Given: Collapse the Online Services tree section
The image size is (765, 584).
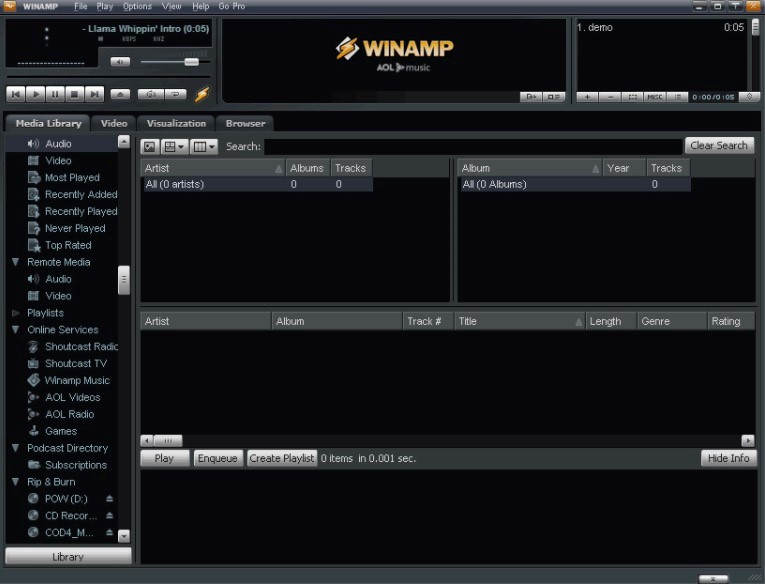Looking at the screenshot, I should [15, 330].
